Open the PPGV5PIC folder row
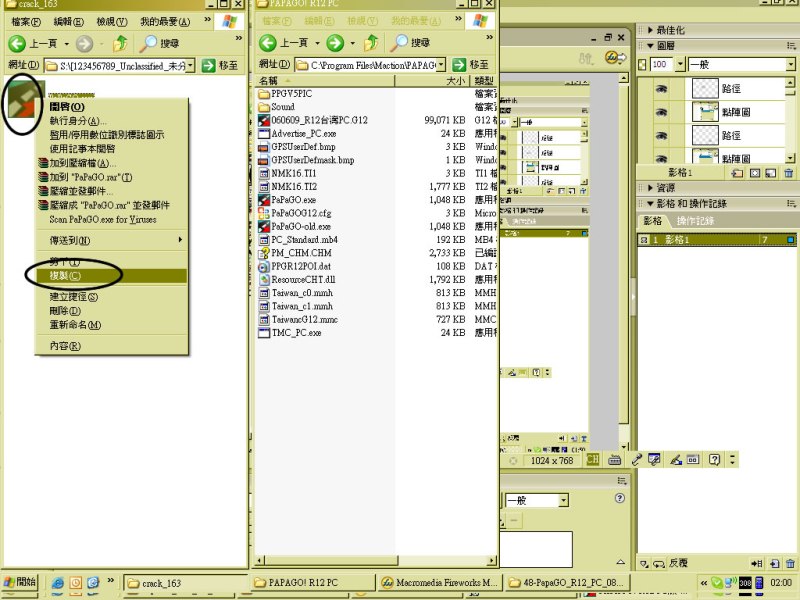The width and height of the screenshot is (800, 600). pos(285,94)
